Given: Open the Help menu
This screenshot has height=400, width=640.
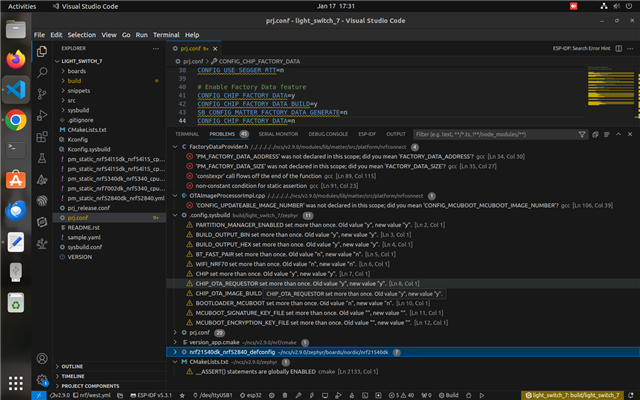Looking at the screenshot, I should [x=192, y=35].
